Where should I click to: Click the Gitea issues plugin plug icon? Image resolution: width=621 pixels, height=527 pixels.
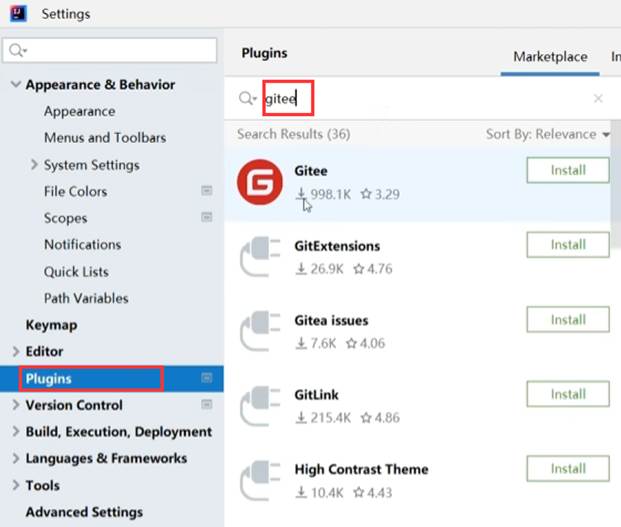260,331
